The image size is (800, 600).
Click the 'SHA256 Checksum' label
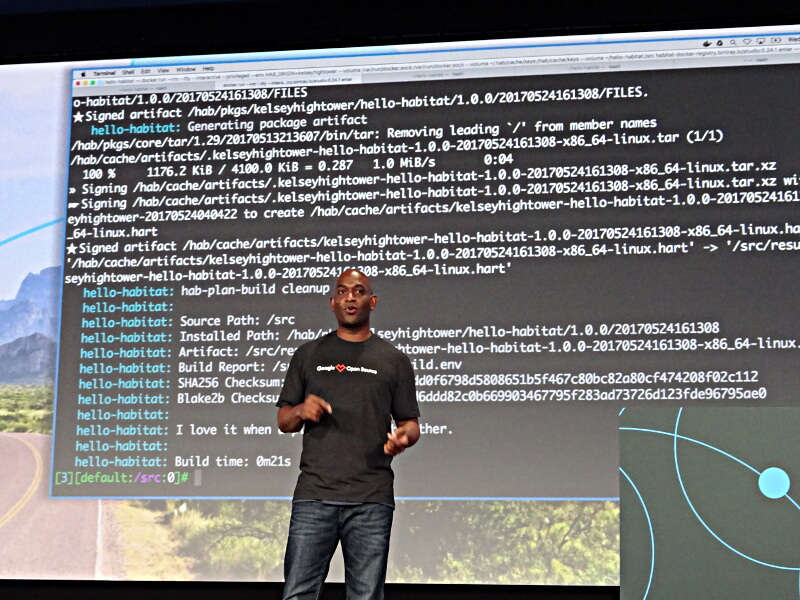[x=229, y=382]
